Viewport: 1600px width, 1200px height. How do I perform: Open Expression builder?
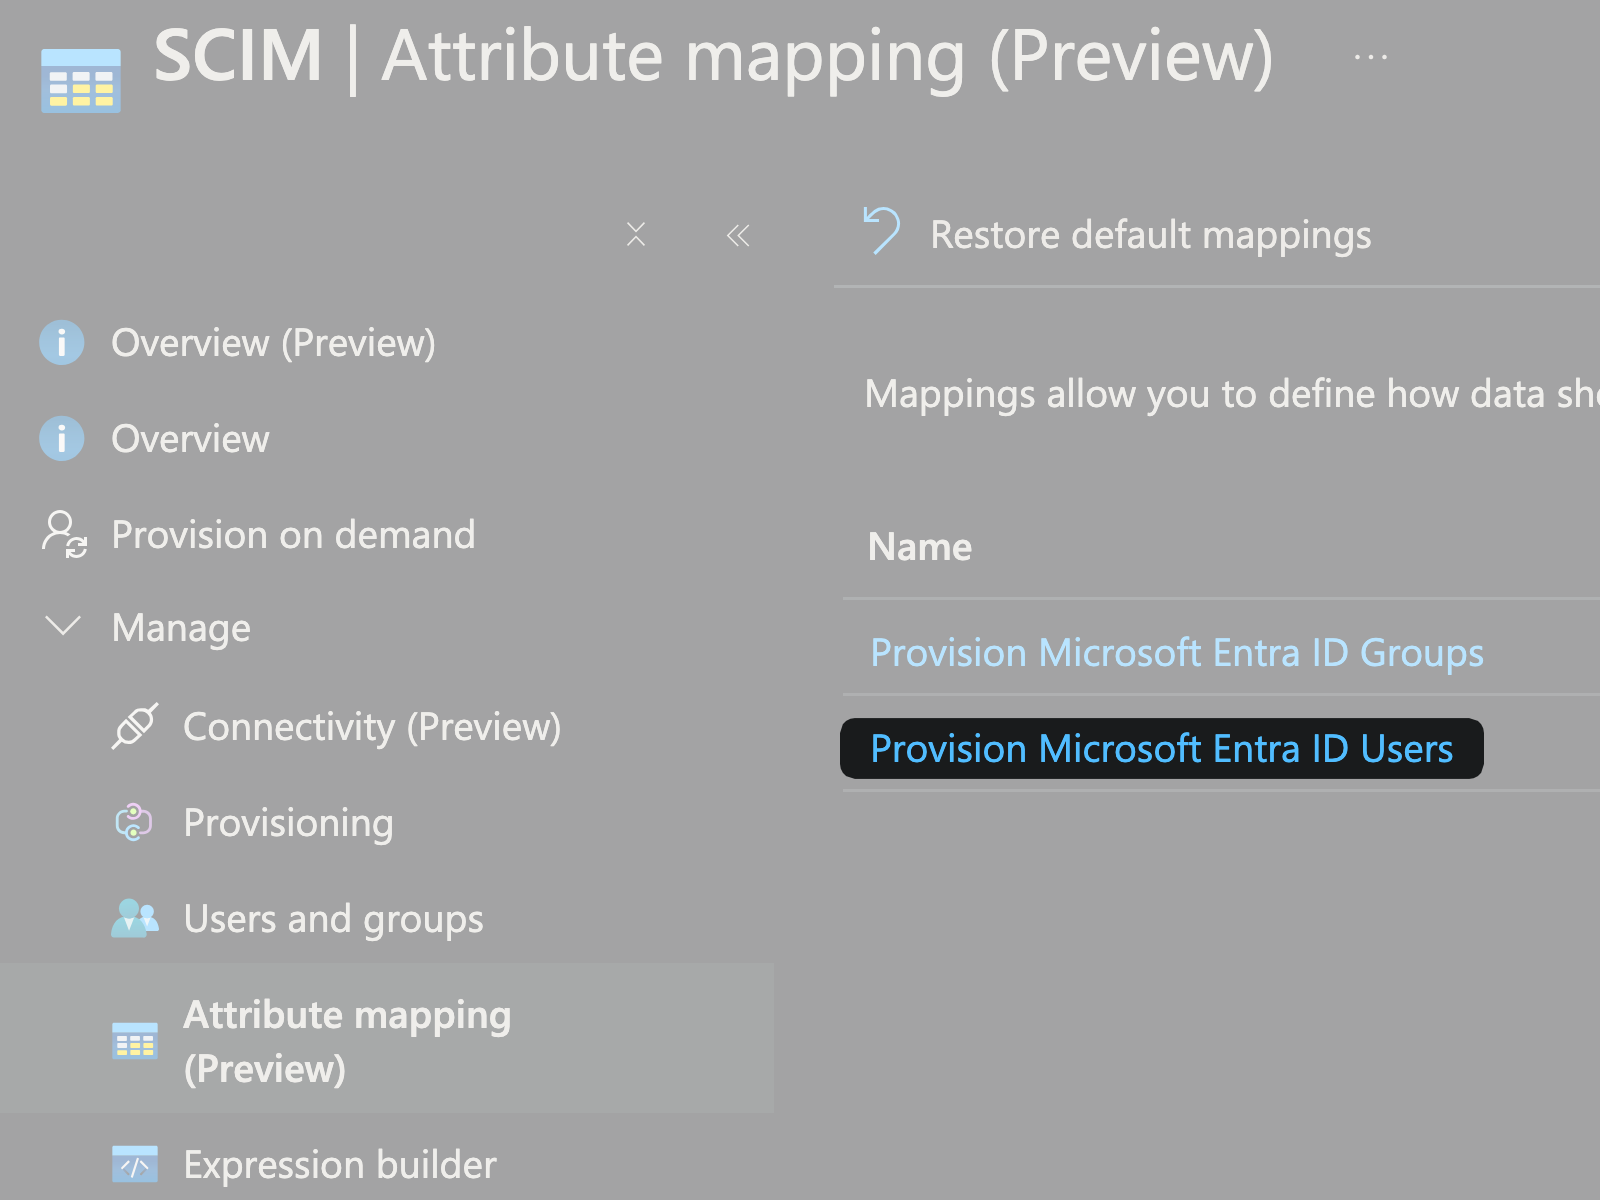pos(340,1165)
